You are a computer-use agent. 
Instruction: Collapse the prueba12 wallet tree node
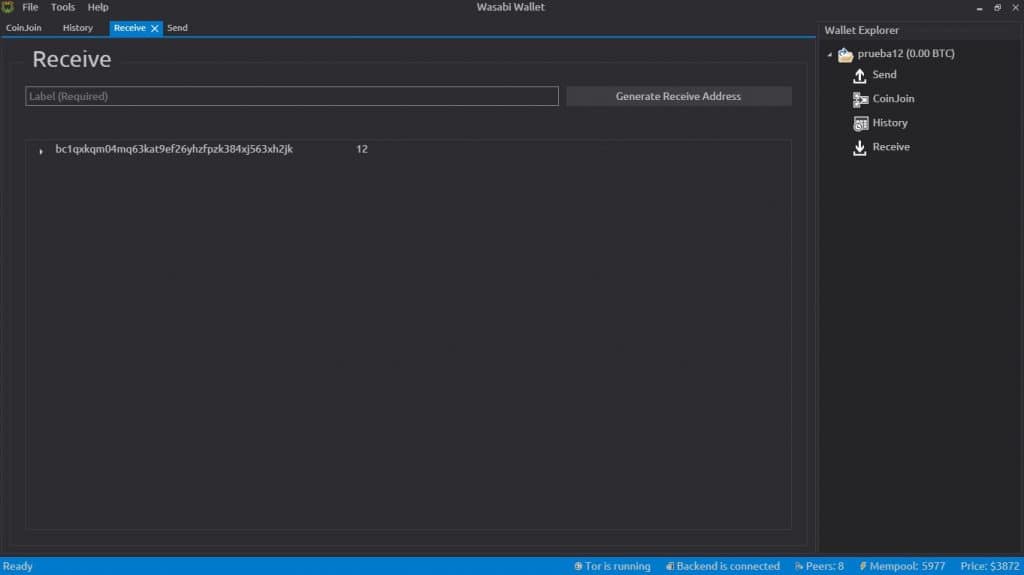[x=829, y=55]
